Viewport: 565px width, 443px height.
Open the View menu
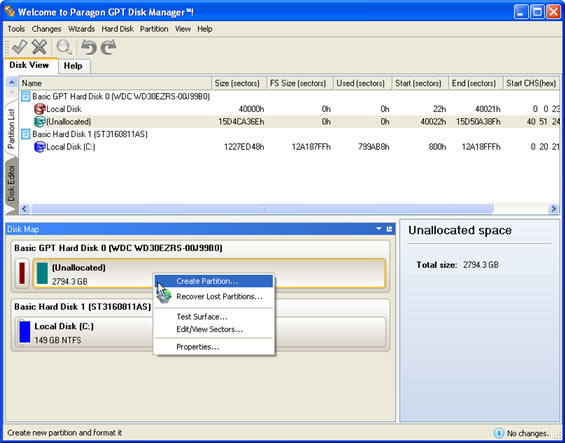click(183, 29)
